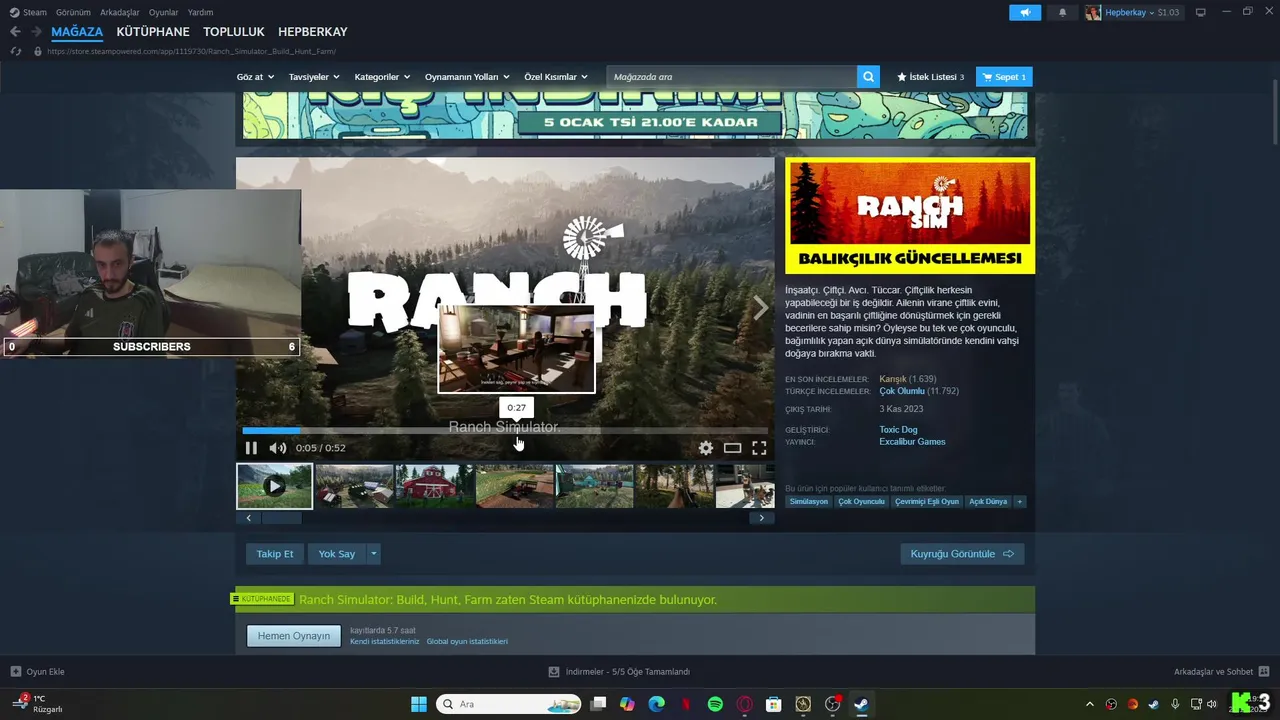The height and width of the screenshot is (720, 1280).
Task: Click Kuyruğu Görüntüle button
Action: (962, 554)
